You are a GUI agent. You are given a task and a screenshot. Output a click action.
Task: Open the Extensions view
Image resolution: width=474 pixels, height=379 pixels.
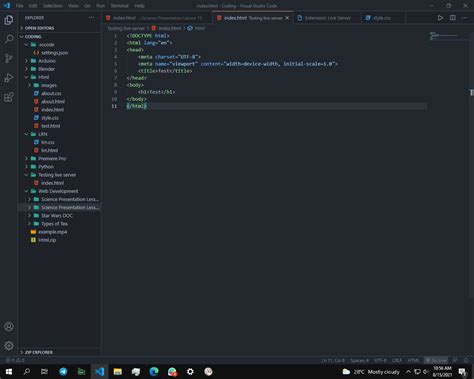coord(9,97)
